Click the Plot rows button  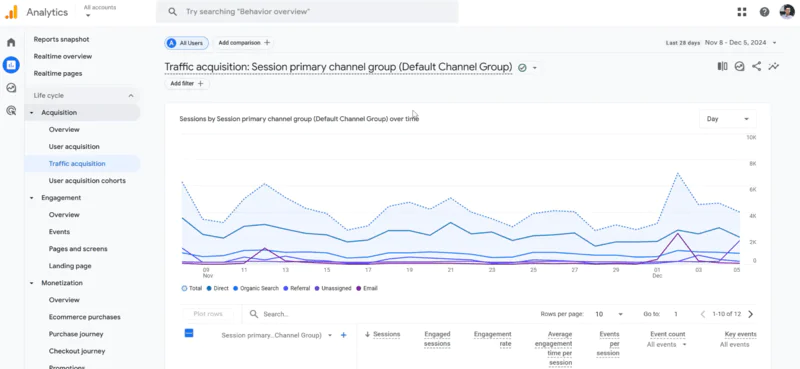point(208,314)
